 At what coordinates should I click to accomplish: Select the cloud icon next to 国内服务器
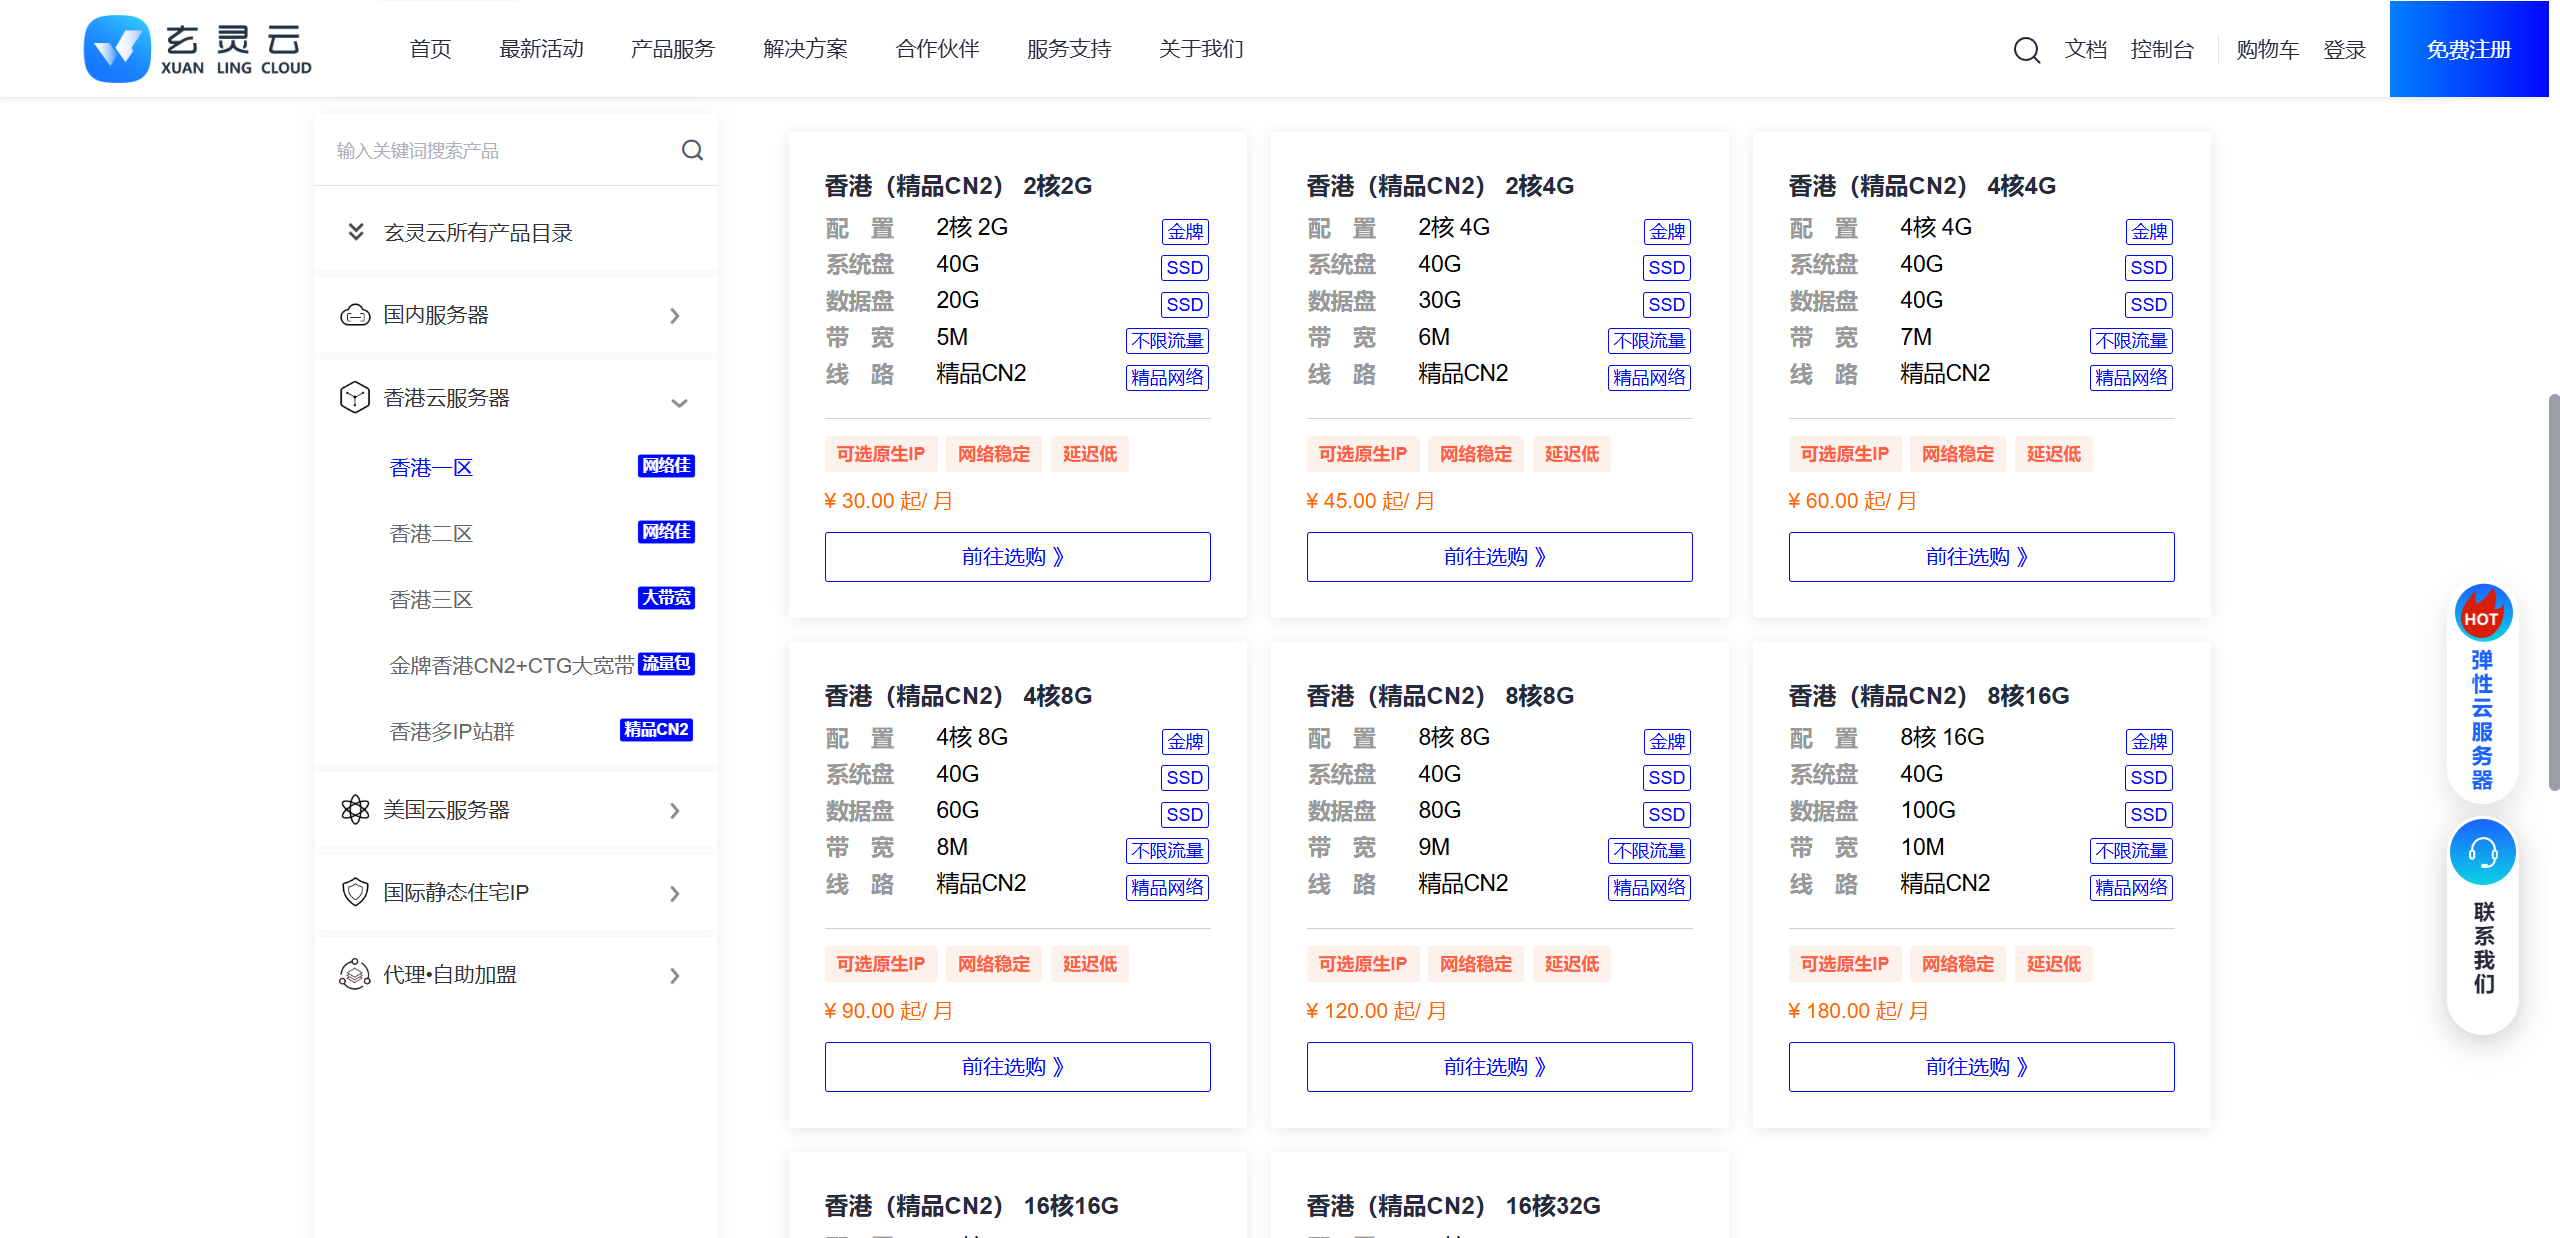click(356, 315)
